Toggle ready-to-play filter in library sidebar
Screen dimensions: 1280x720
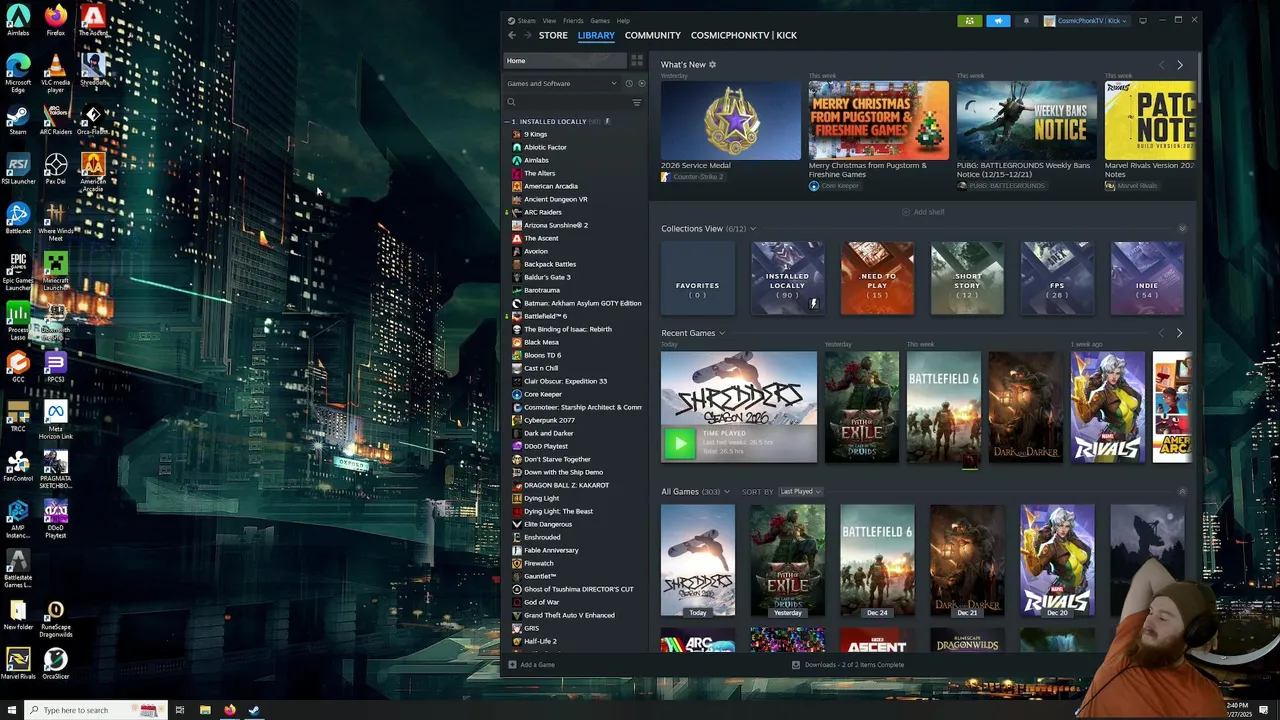tap(641, 83)
